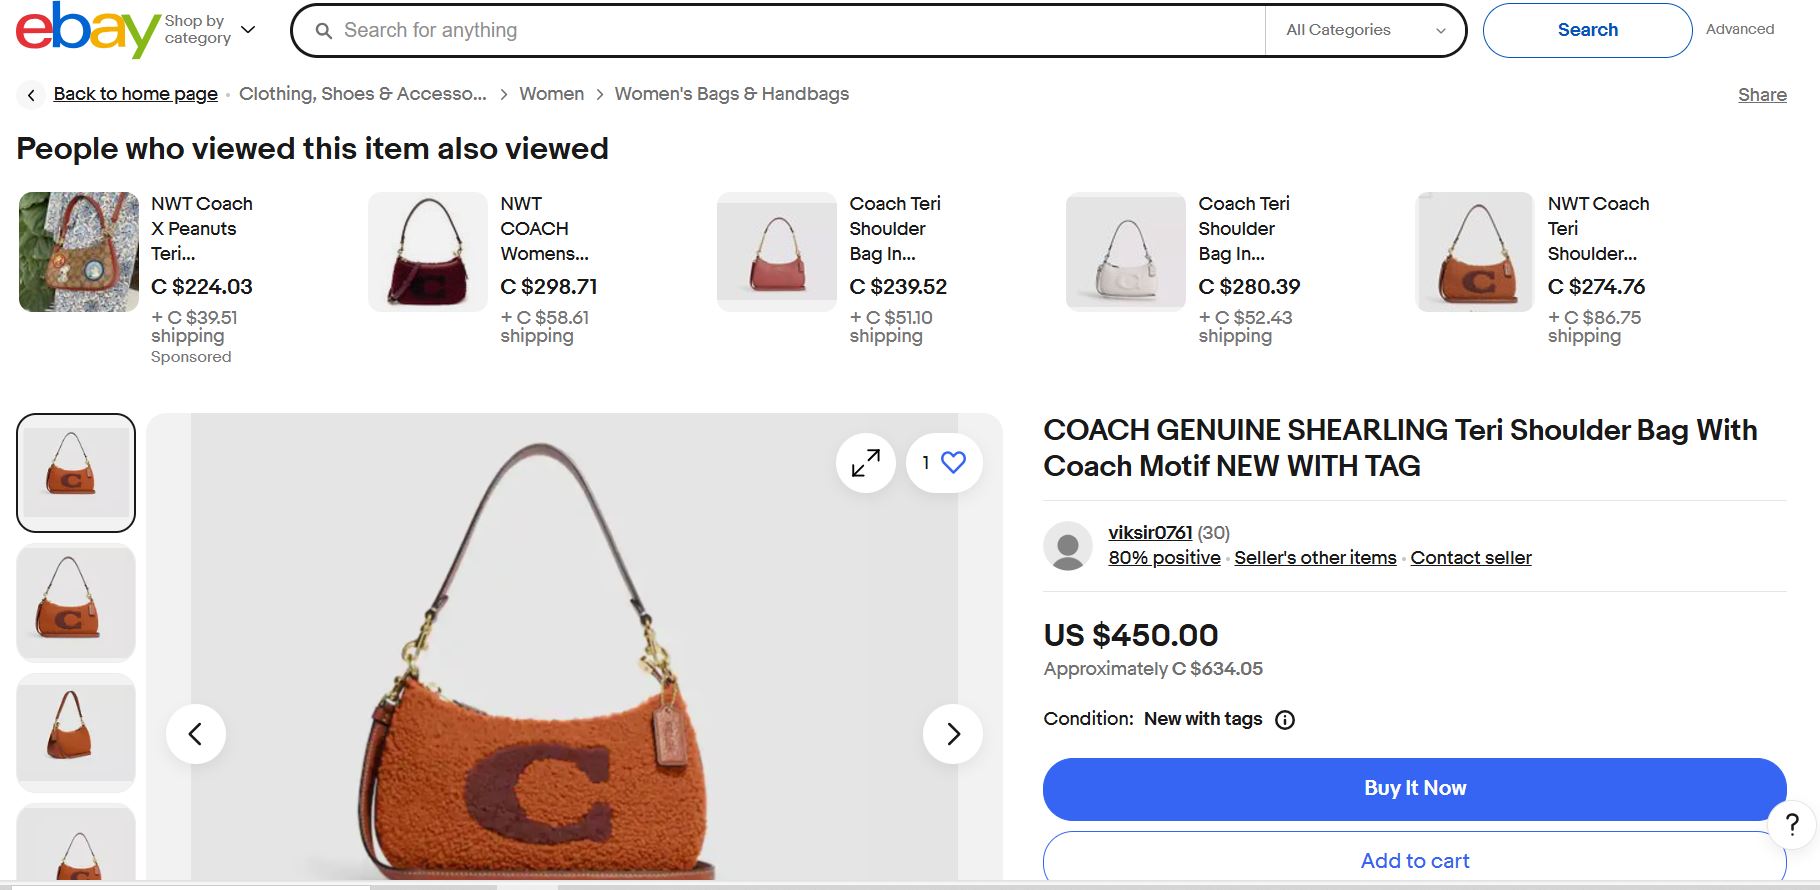
Task: Click the Share link
Action: point(1762,95)
